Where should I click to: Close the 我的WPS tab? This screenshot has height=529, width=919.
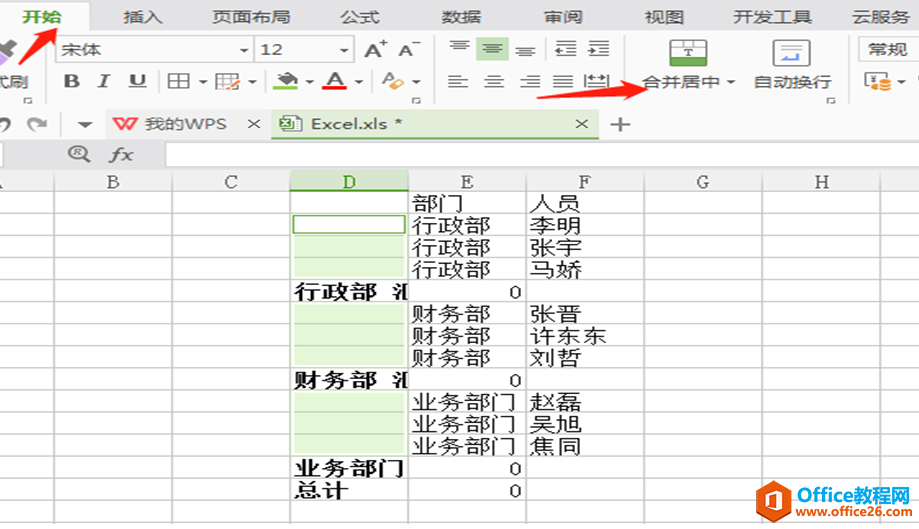254,124
